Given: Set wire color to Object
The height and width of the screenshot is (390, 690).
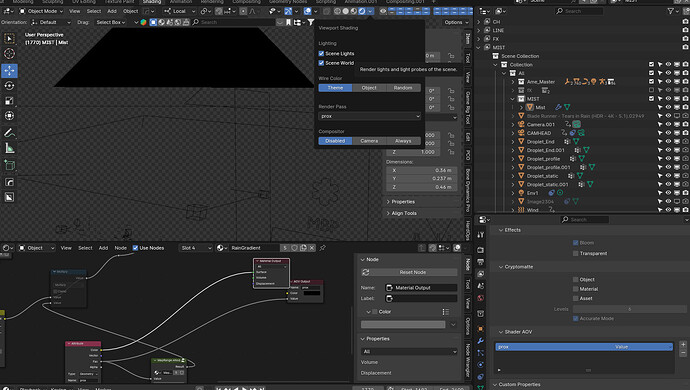Looking at the screenshot, I should pos(369,88).
